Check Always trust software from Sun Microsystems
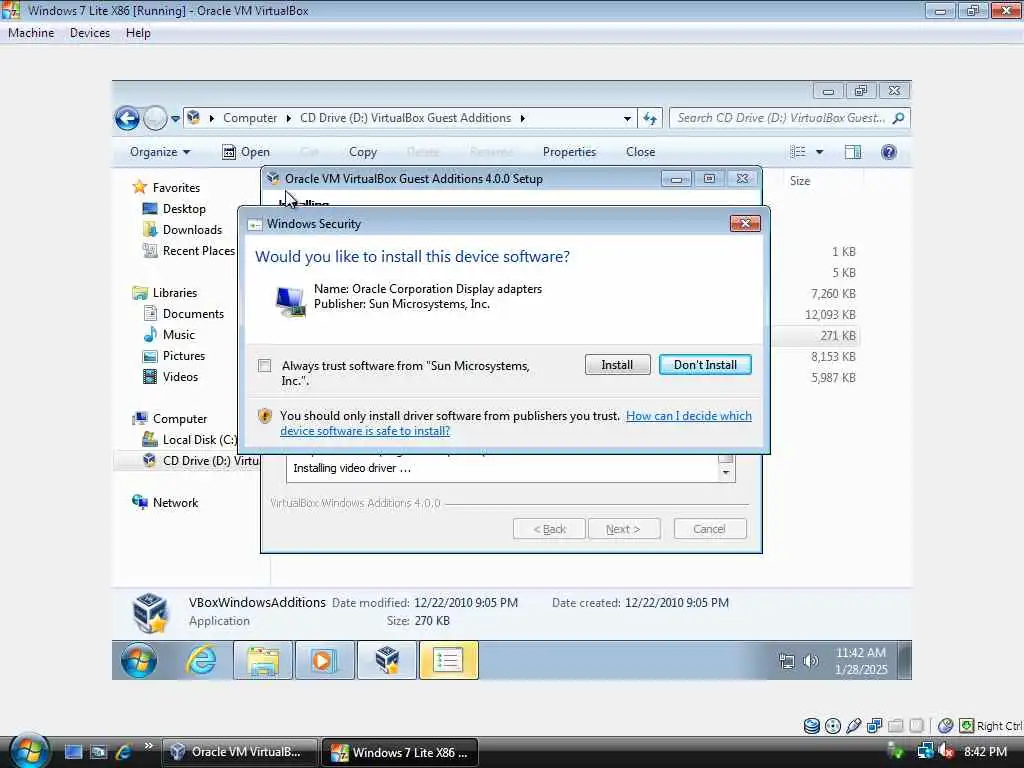The height and width of the screenshot is (768, 1024). pyautogui.click(x=264, y=366)
